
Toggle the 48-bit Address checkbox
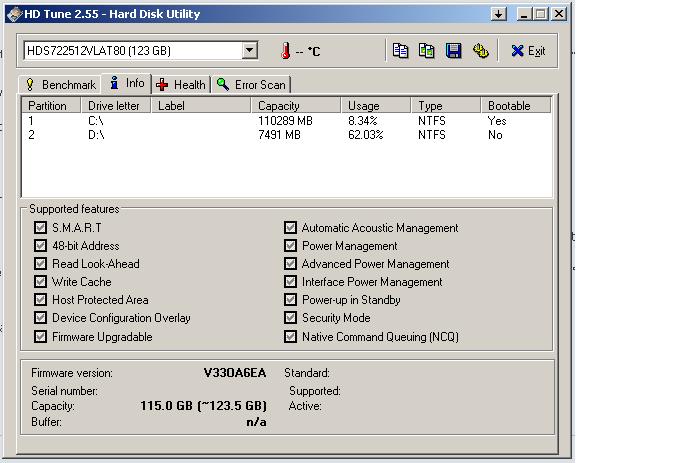(41, 246)
